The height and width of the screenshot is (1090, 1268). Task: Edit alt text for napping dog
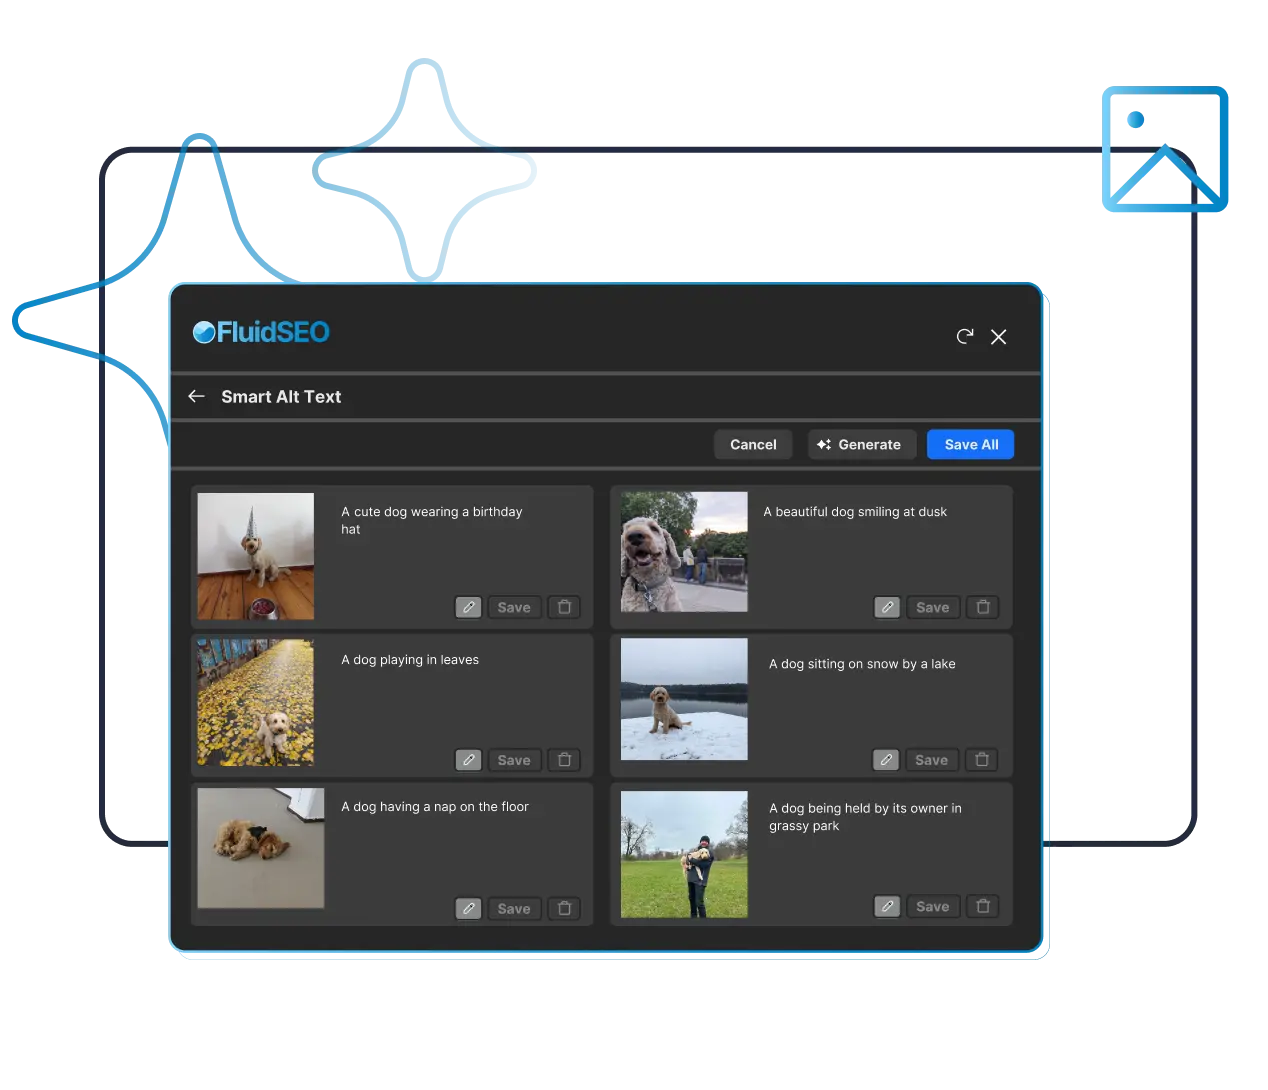click(x=468, y=908)
